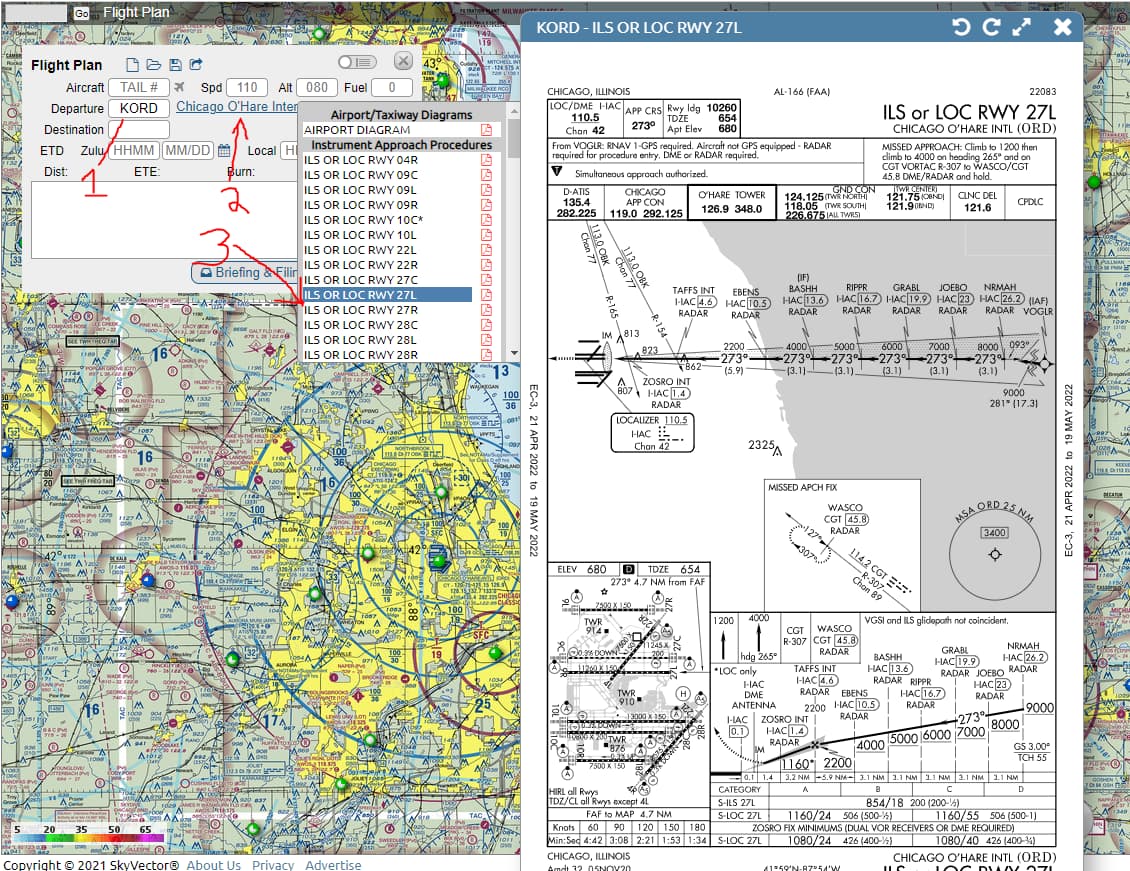
Task: Close the KORD ILS OR LOC RWY 27L chart
Action: [1062, 27]
